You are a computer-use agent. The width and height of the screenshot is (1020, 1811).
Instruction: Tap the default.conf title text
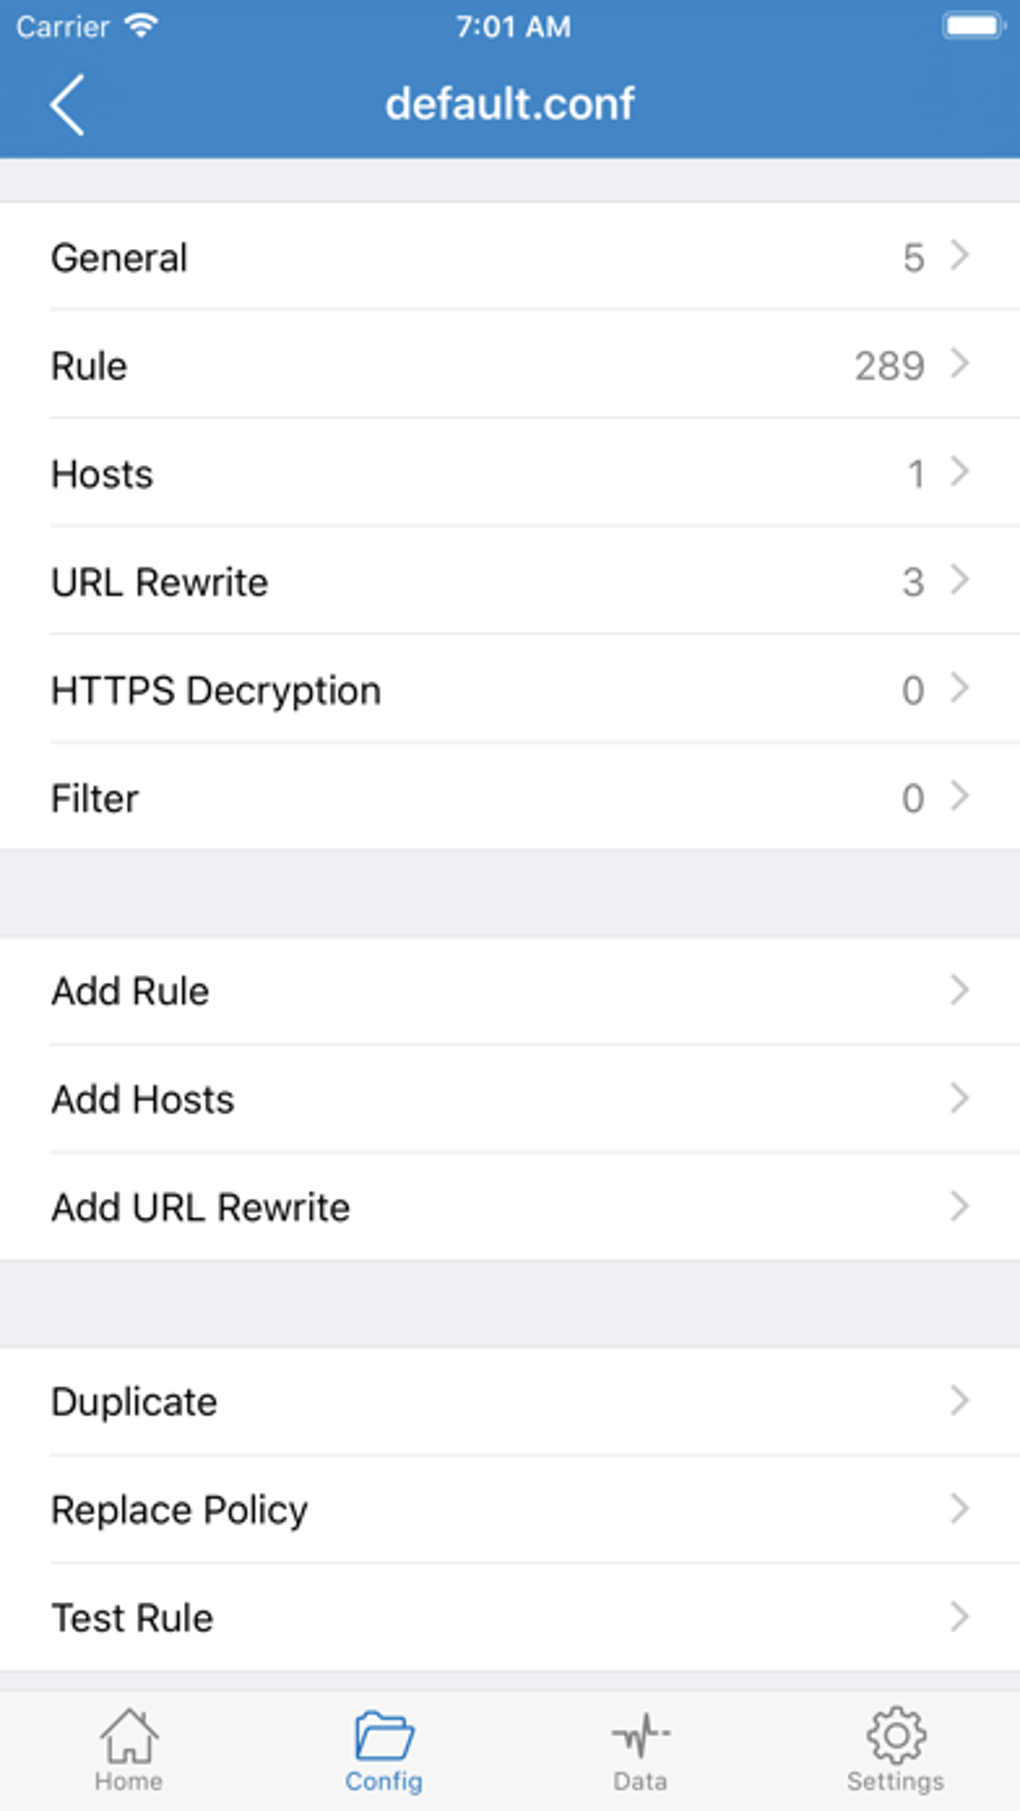tap(510, 104)
